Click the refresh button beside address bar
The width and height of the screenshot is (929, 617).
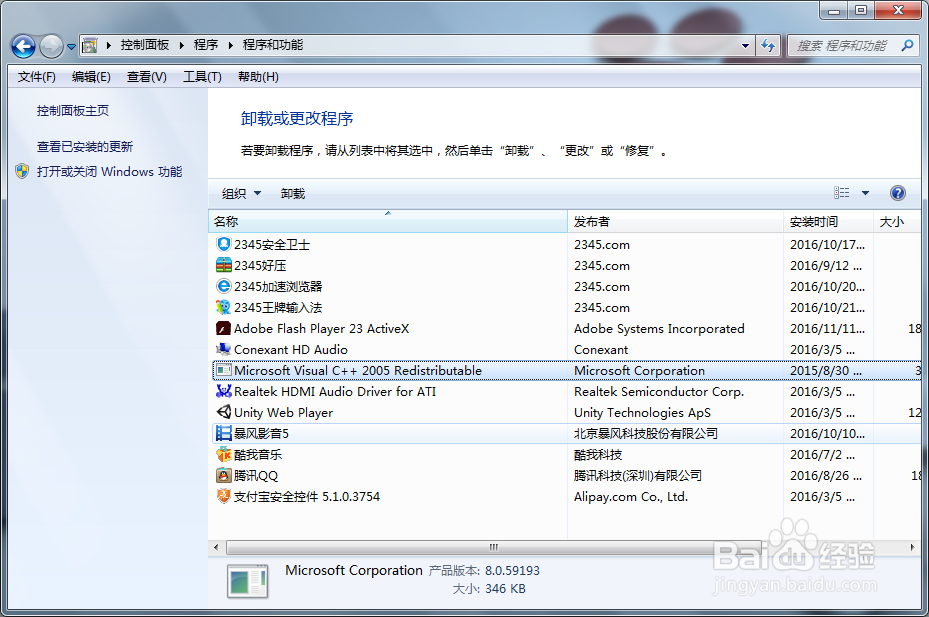(x=768, y=45)
